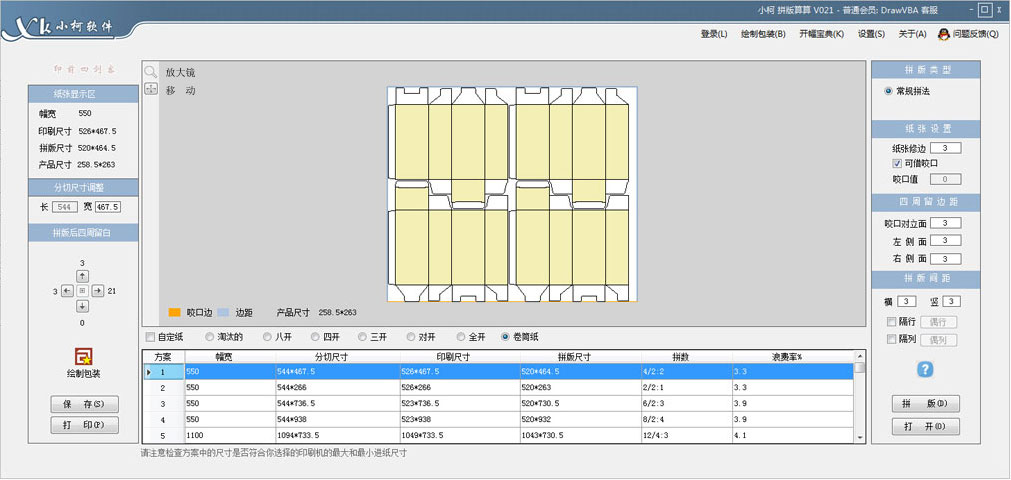The height and width of the screenshot is (480, 1011).
Task: Uncheck the 可借咬口 checkbox
Action: (x=897, y=163)
